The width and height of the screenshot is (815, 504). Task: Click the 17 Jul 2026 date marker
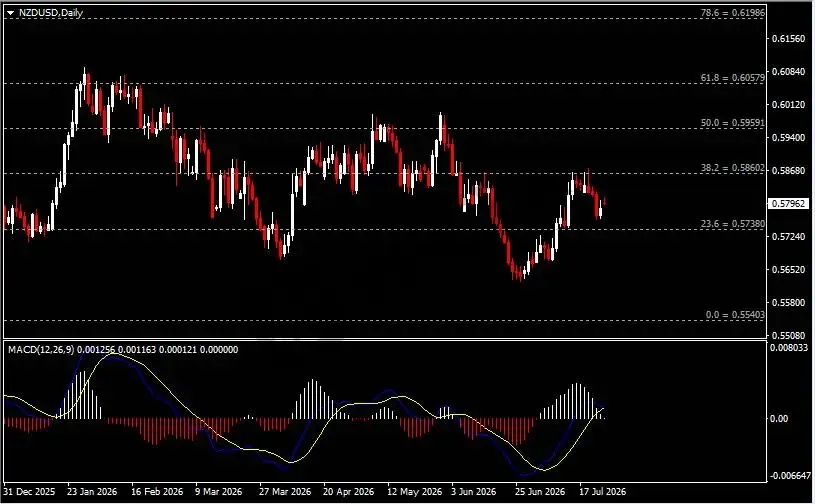pyautogui.click(x=602, y=491)
